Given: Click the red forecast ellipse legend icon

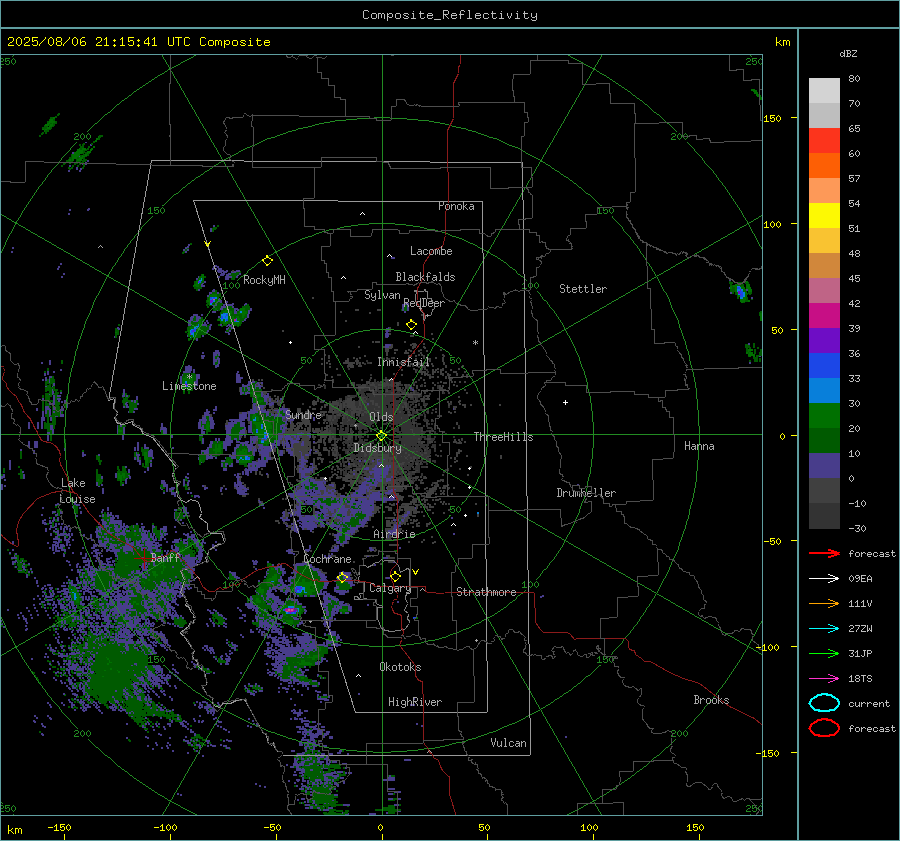Looking at the screenshot, I should (824, 728).
